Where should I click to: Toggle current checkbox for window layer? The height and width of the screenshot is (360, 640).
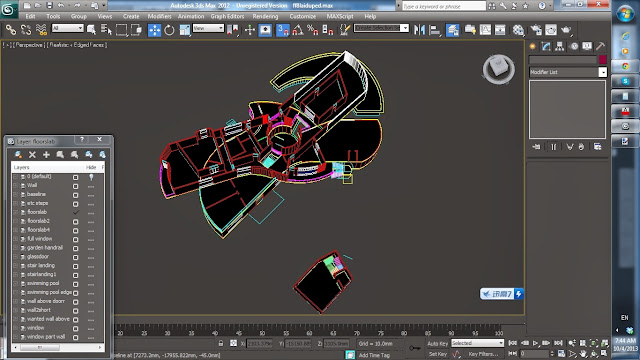pos(76,329)
